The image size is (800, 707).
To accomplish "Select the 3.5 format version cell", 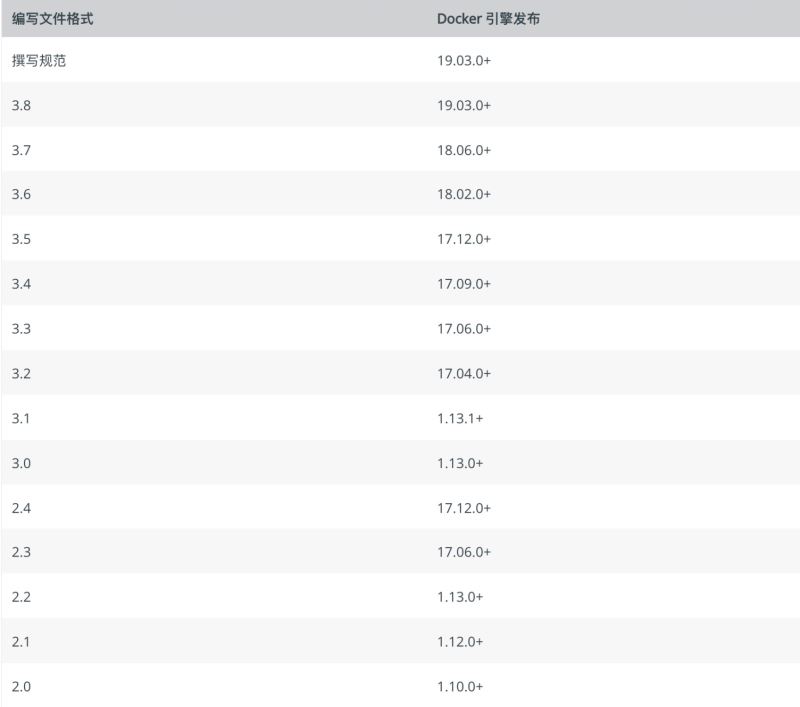I will 21,239.
